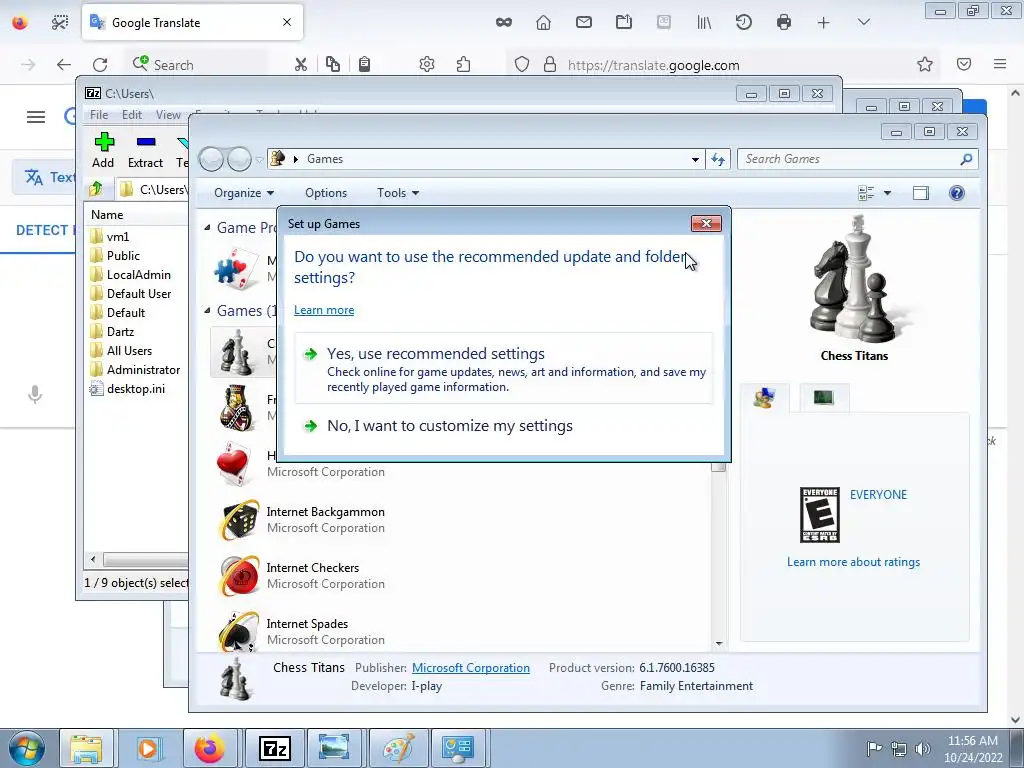
Task: Open the change view dropdown arrow
Action: (x=888, y=193)
